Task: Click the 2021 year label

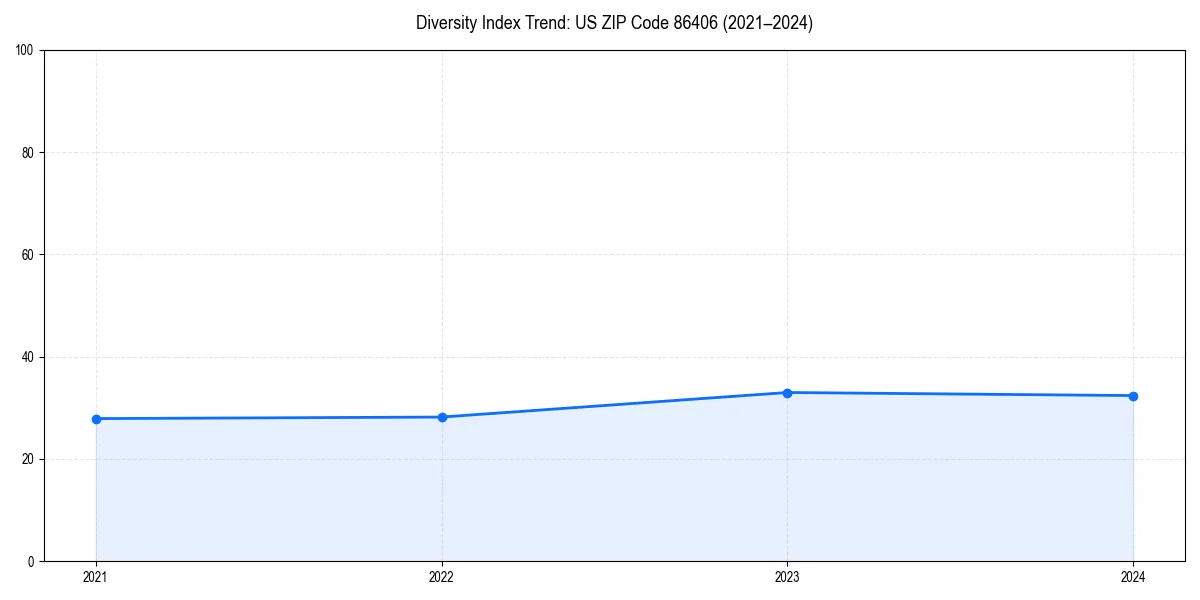Action: [96, 576]
